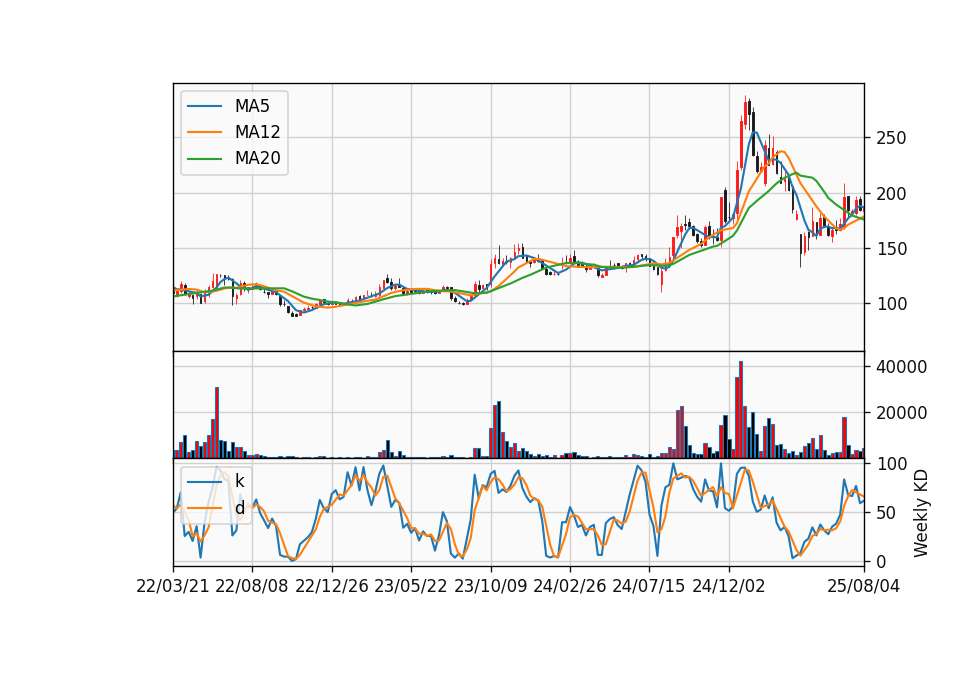Click the 24/02/26 date axis label
Screen dimensions: 960x690
(570, 586)
